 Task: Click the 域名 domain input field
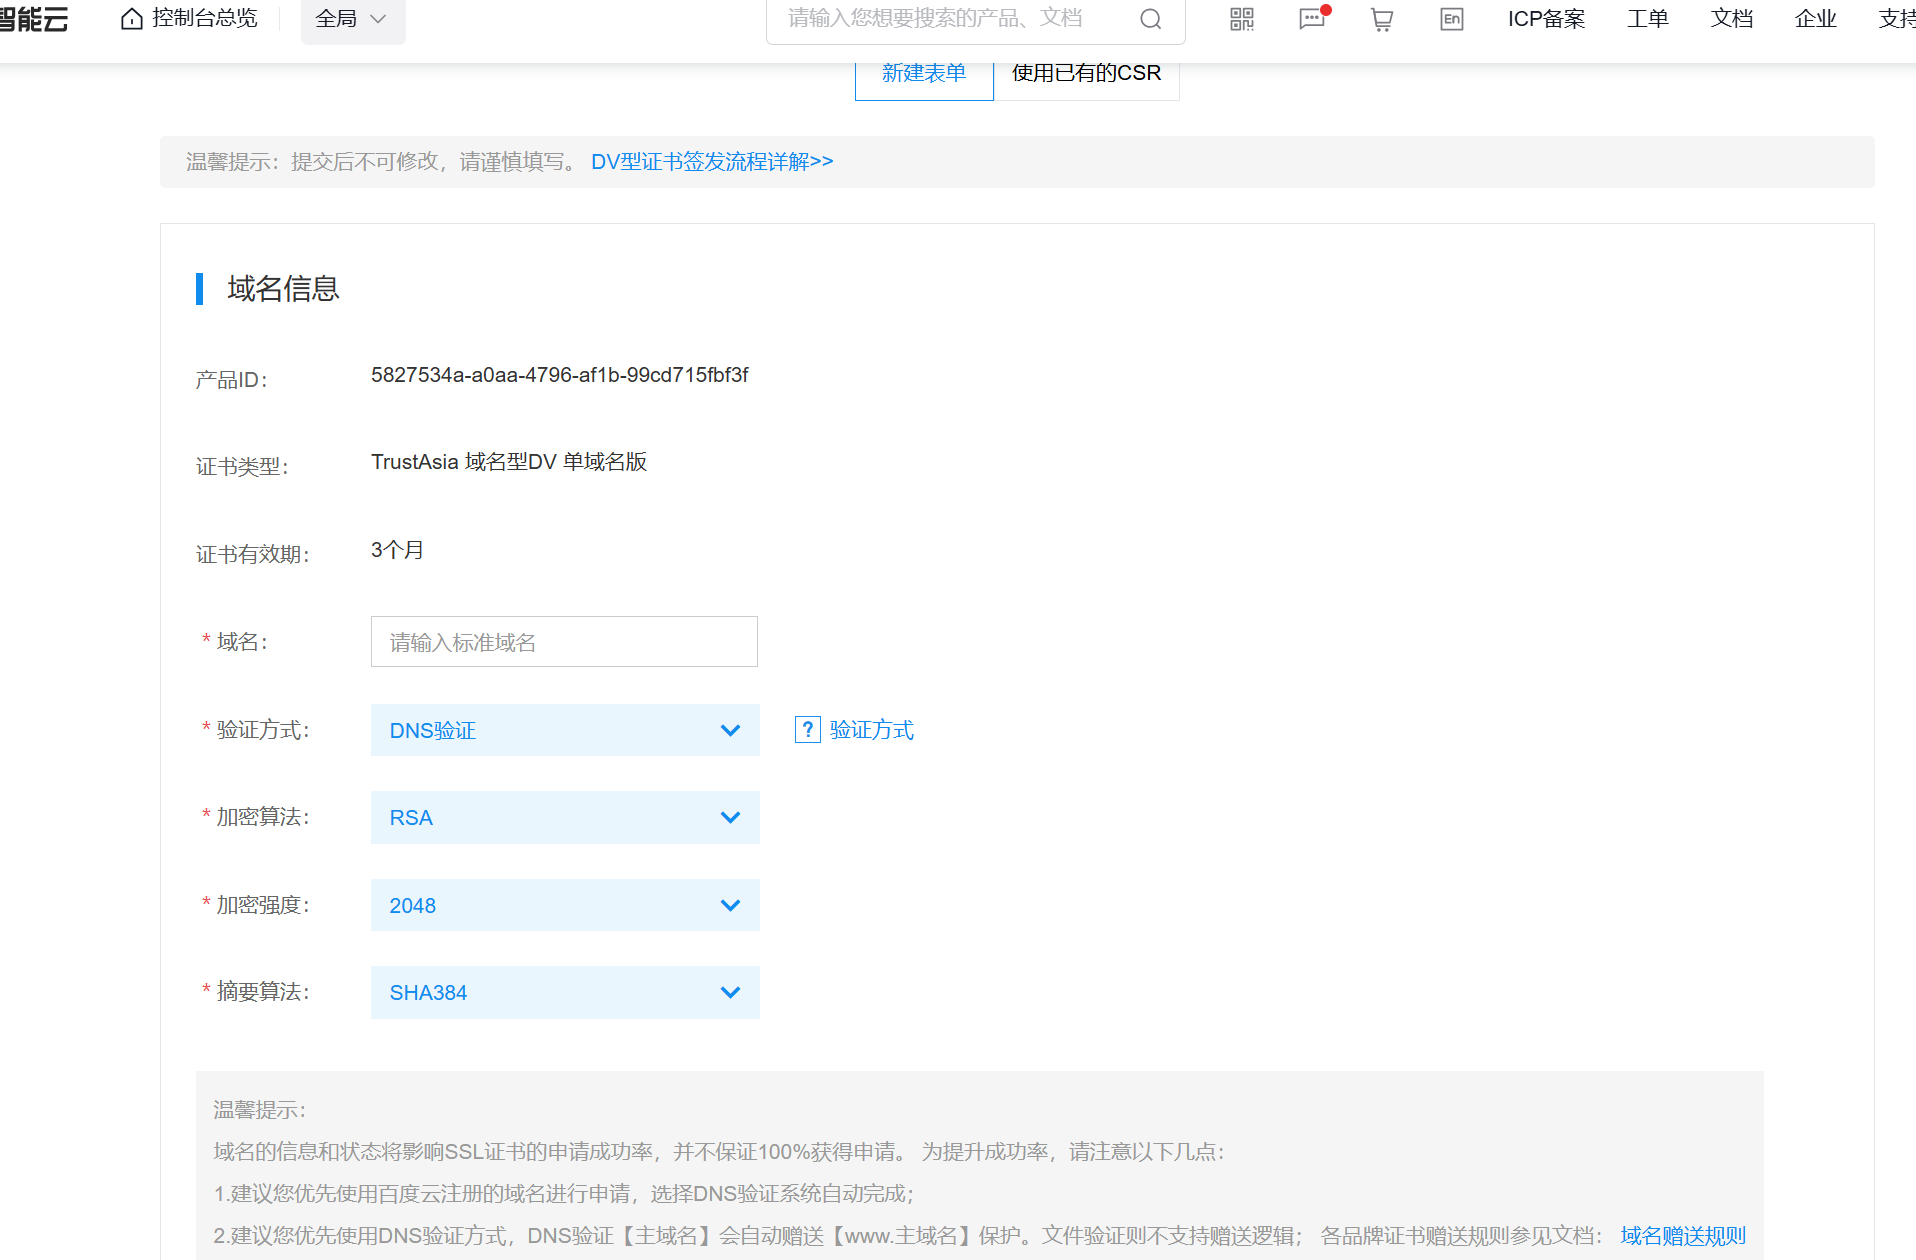(563, 641)
